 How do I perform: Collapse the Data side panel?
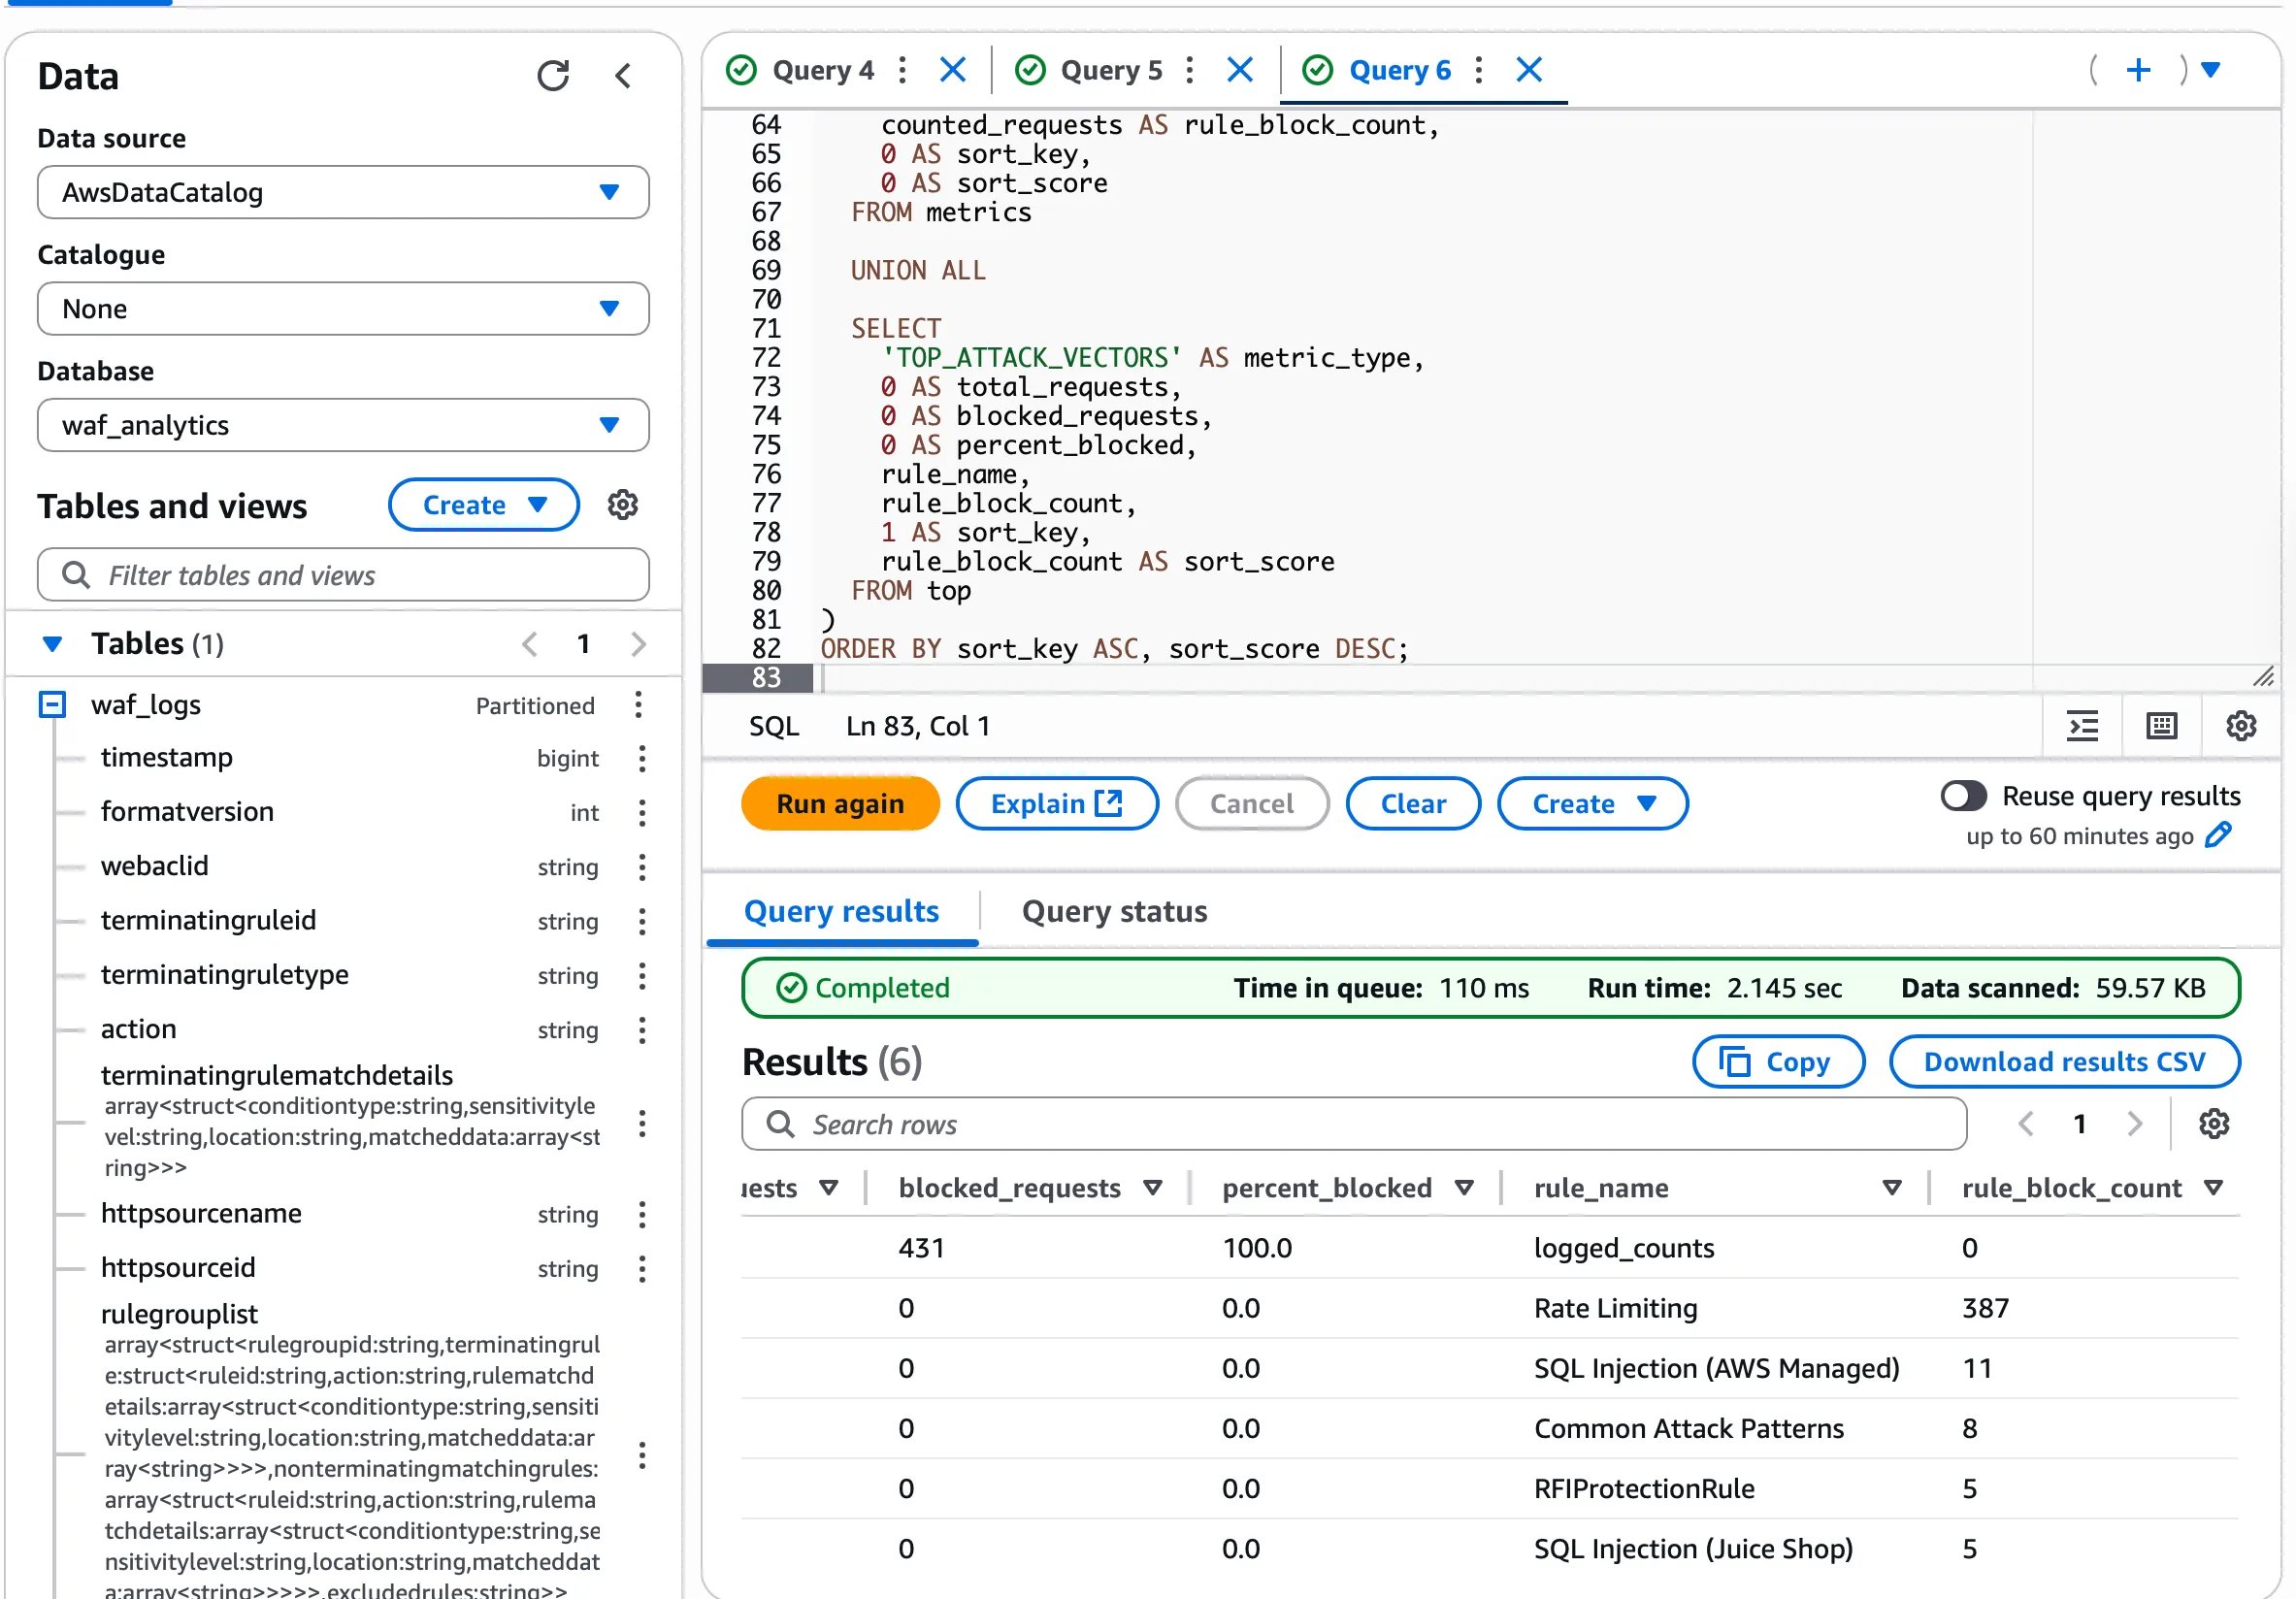623,76
